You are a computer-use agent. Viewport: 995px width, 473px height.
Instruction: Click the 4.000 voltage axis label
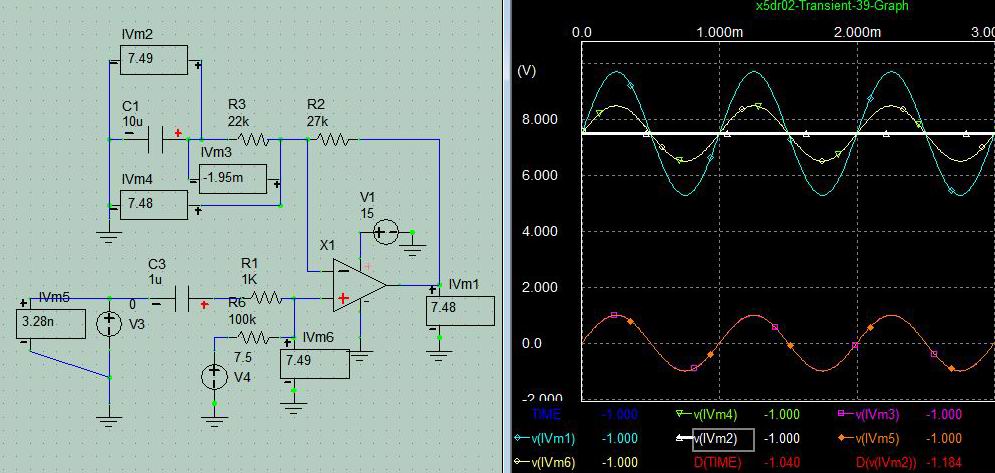pyautogui.click(x=540, y=232)
